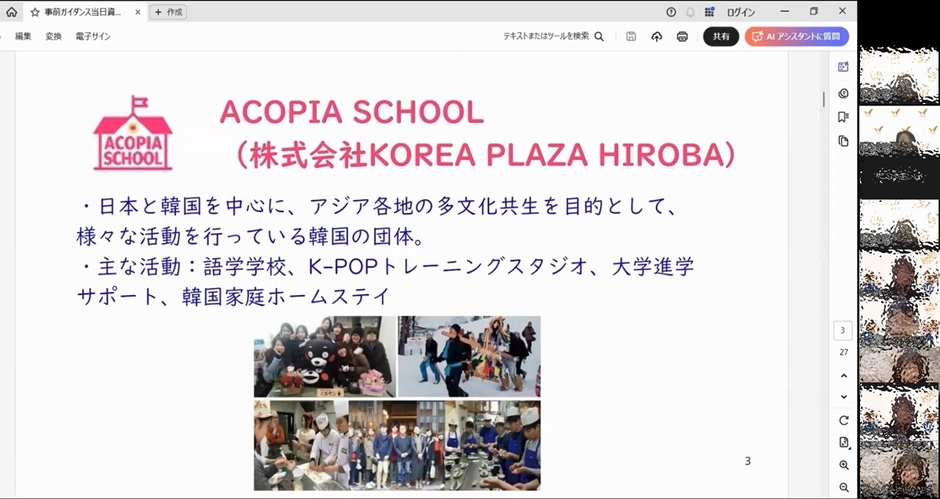Click the line beginning 様々な活動を行っている
Screen dimensions: 940x499
click(x=251, y=237)
